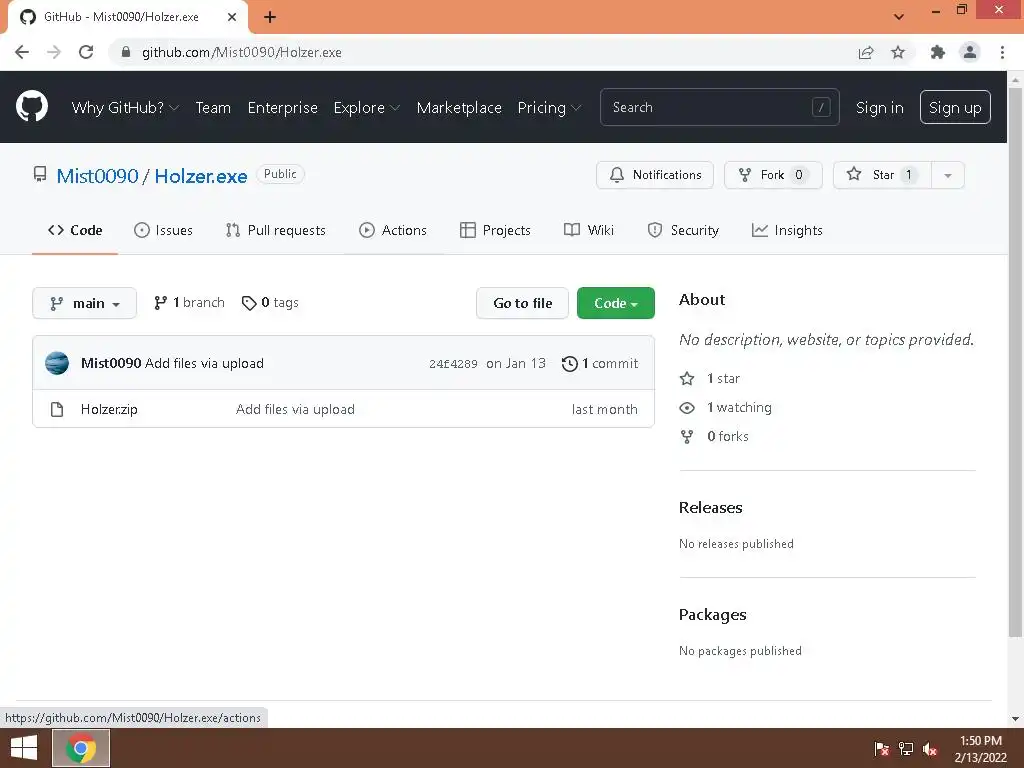
Task: Open the Windows Start button
Action: (x=24, y=748)
